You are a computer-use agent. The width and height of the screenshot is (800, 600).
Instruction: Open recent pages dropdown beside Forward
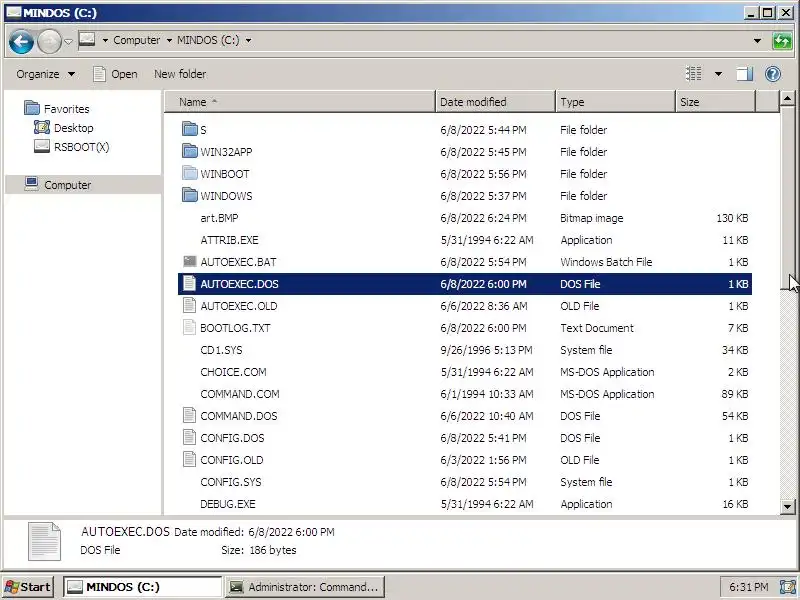68,41
